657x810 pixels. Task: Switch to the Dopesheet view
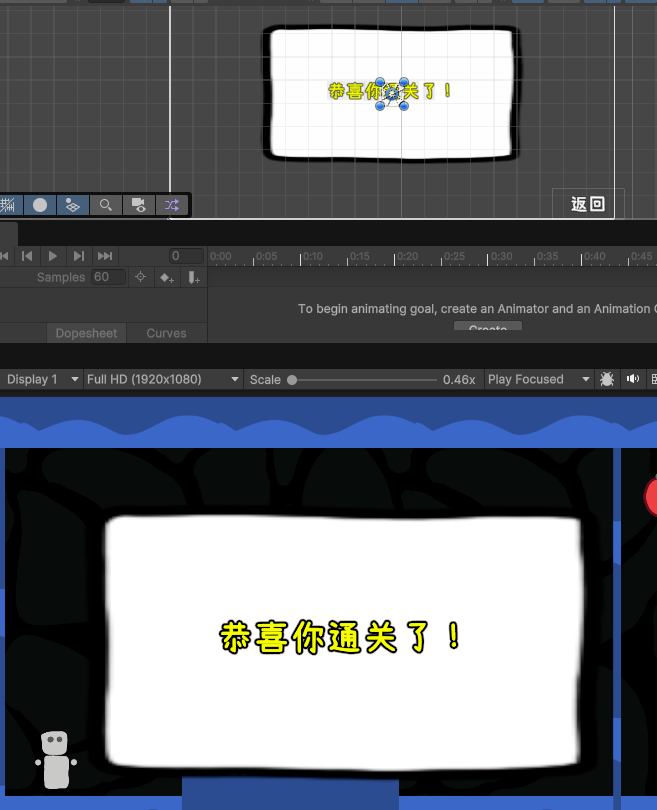[x=86, y=333]
